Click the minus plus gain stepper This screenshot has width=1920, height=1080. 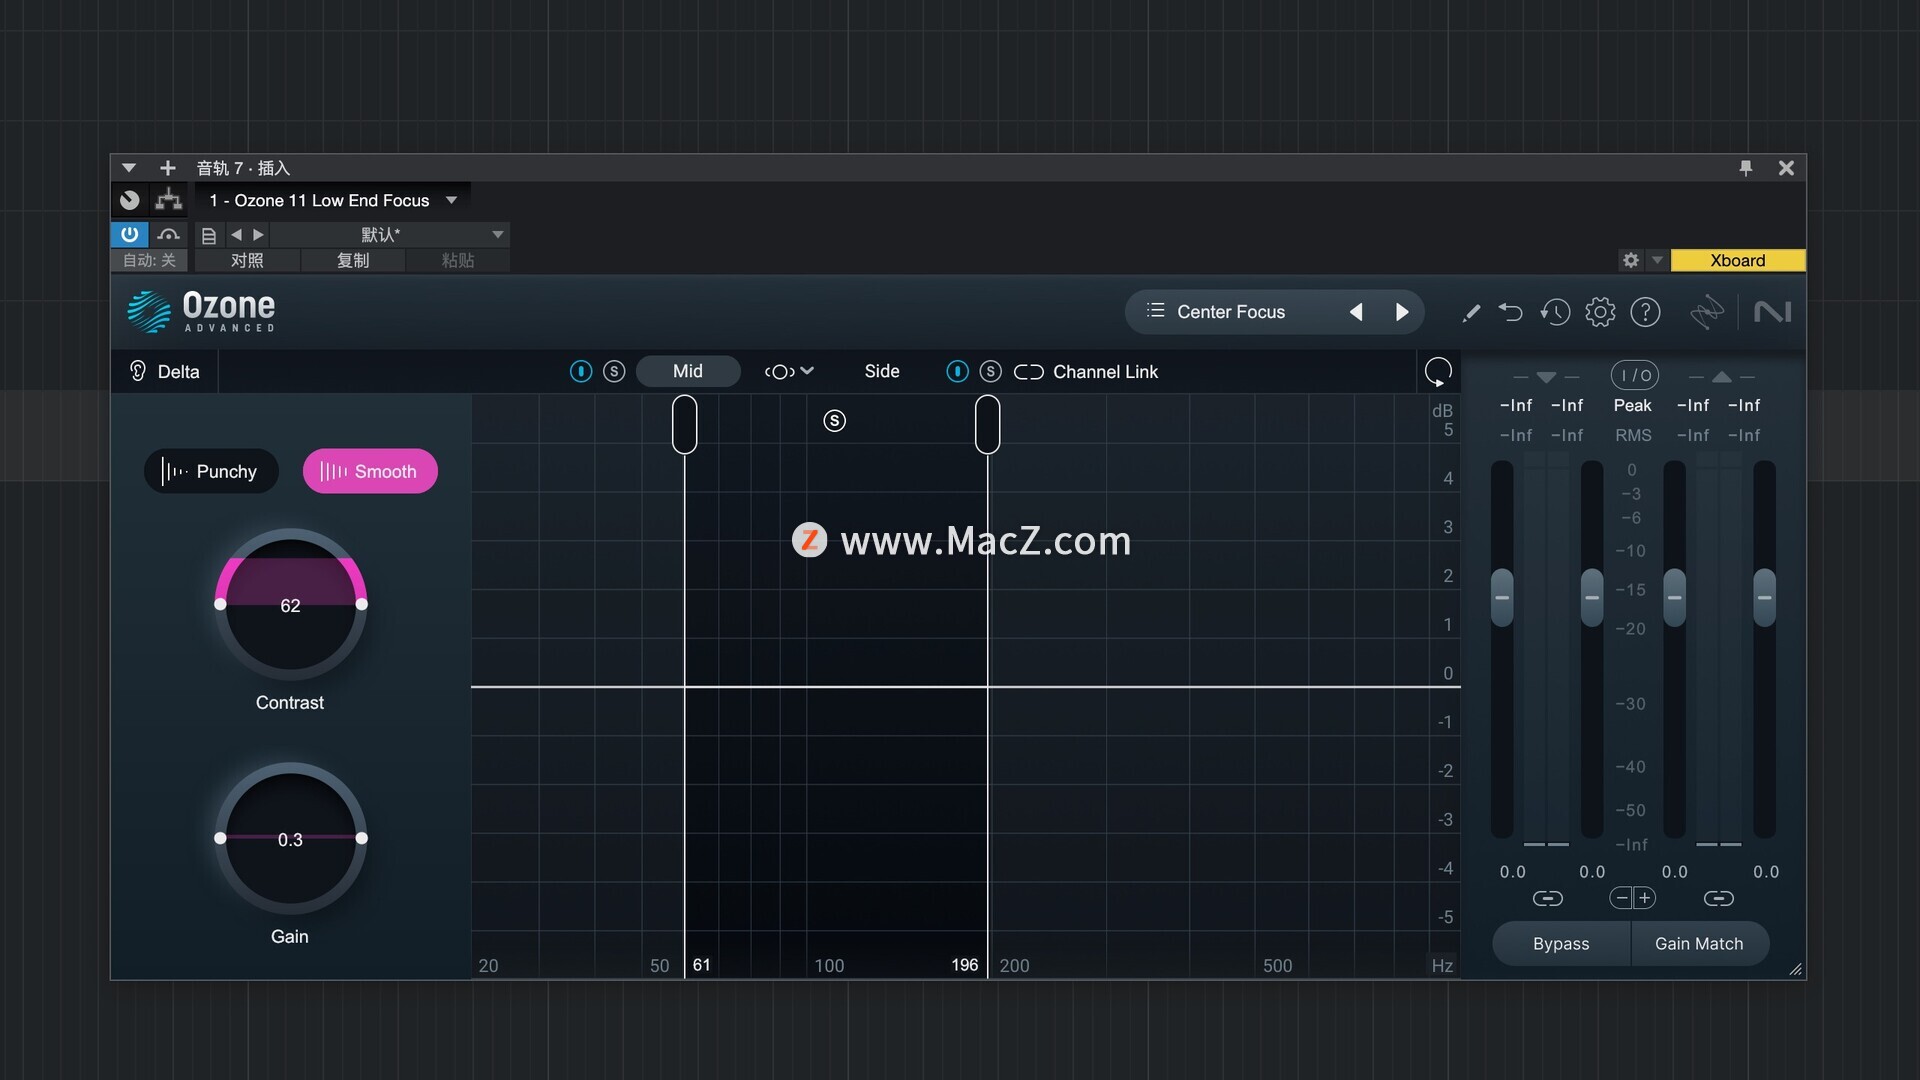click(x=1632, y=898)
